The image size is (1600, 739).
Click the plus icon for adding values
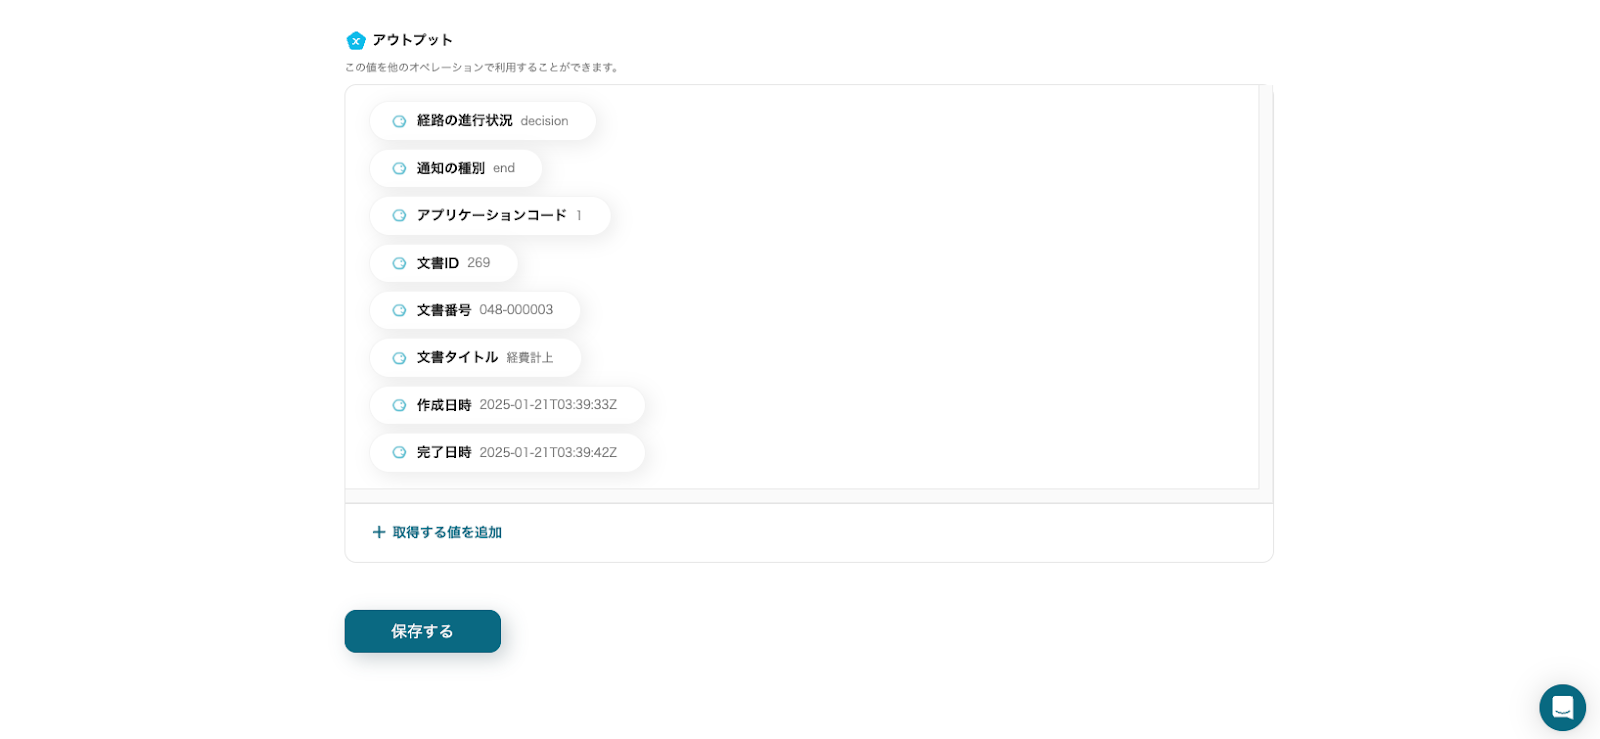click(x=379, y=532)
